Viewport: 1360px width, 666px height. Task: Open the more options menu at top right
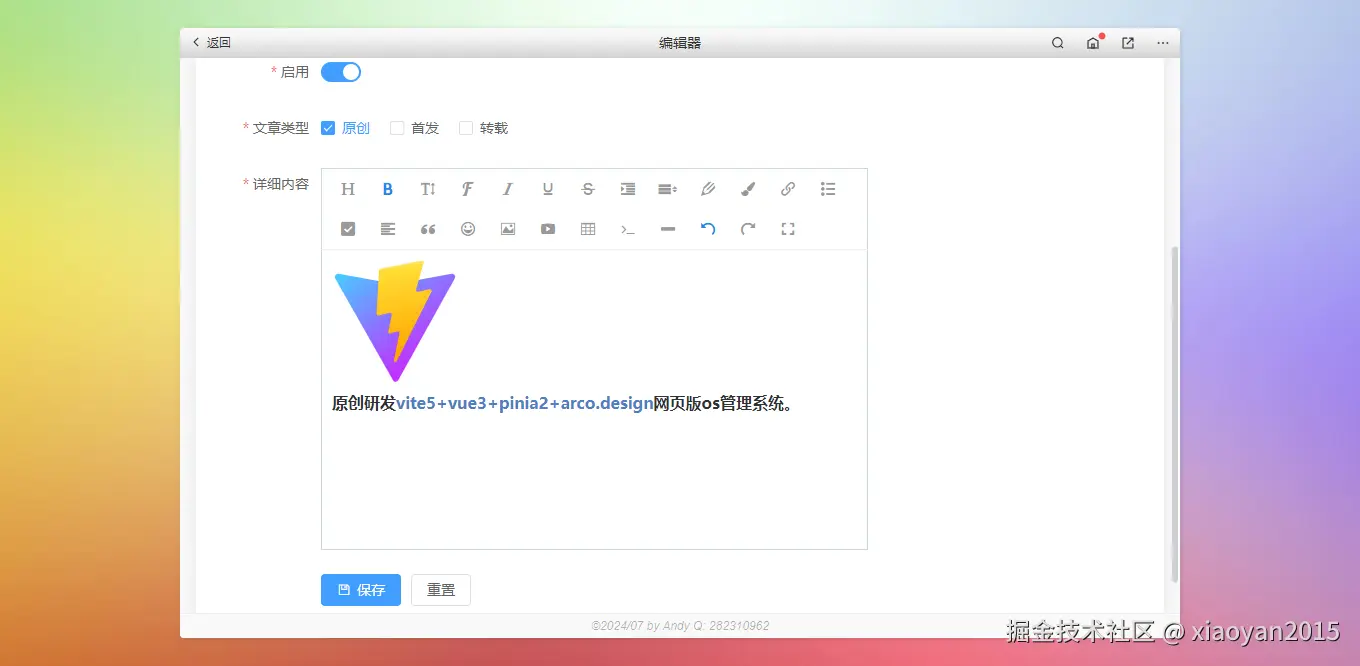tap(1162, 43)
